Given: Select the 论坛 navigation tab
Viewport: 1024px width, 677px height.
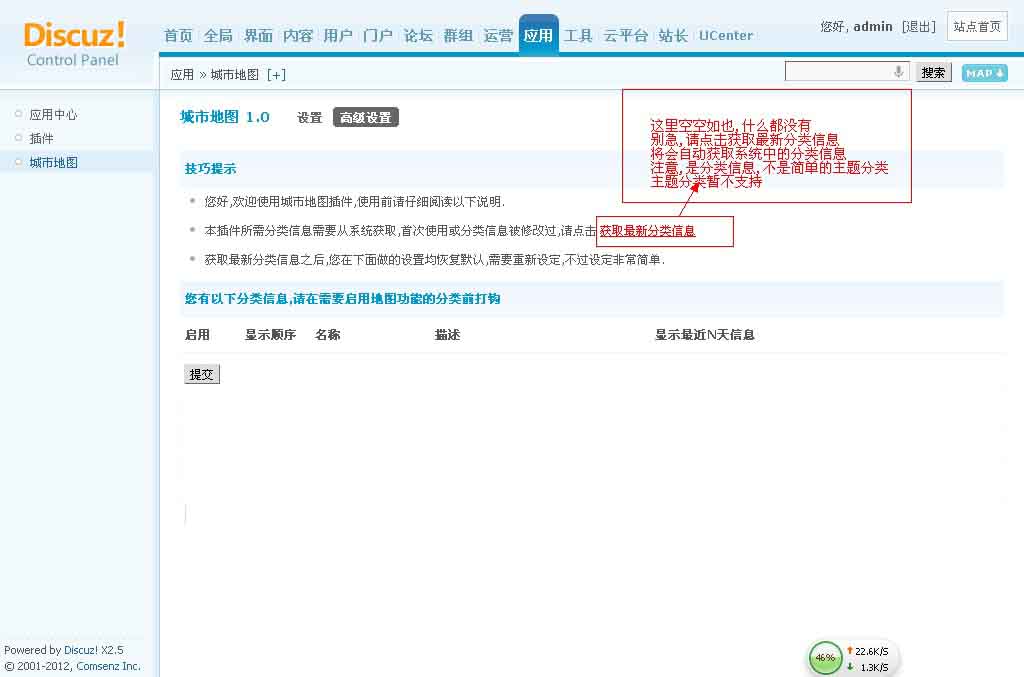Looking at the screenshot, I should click(418, 35).
